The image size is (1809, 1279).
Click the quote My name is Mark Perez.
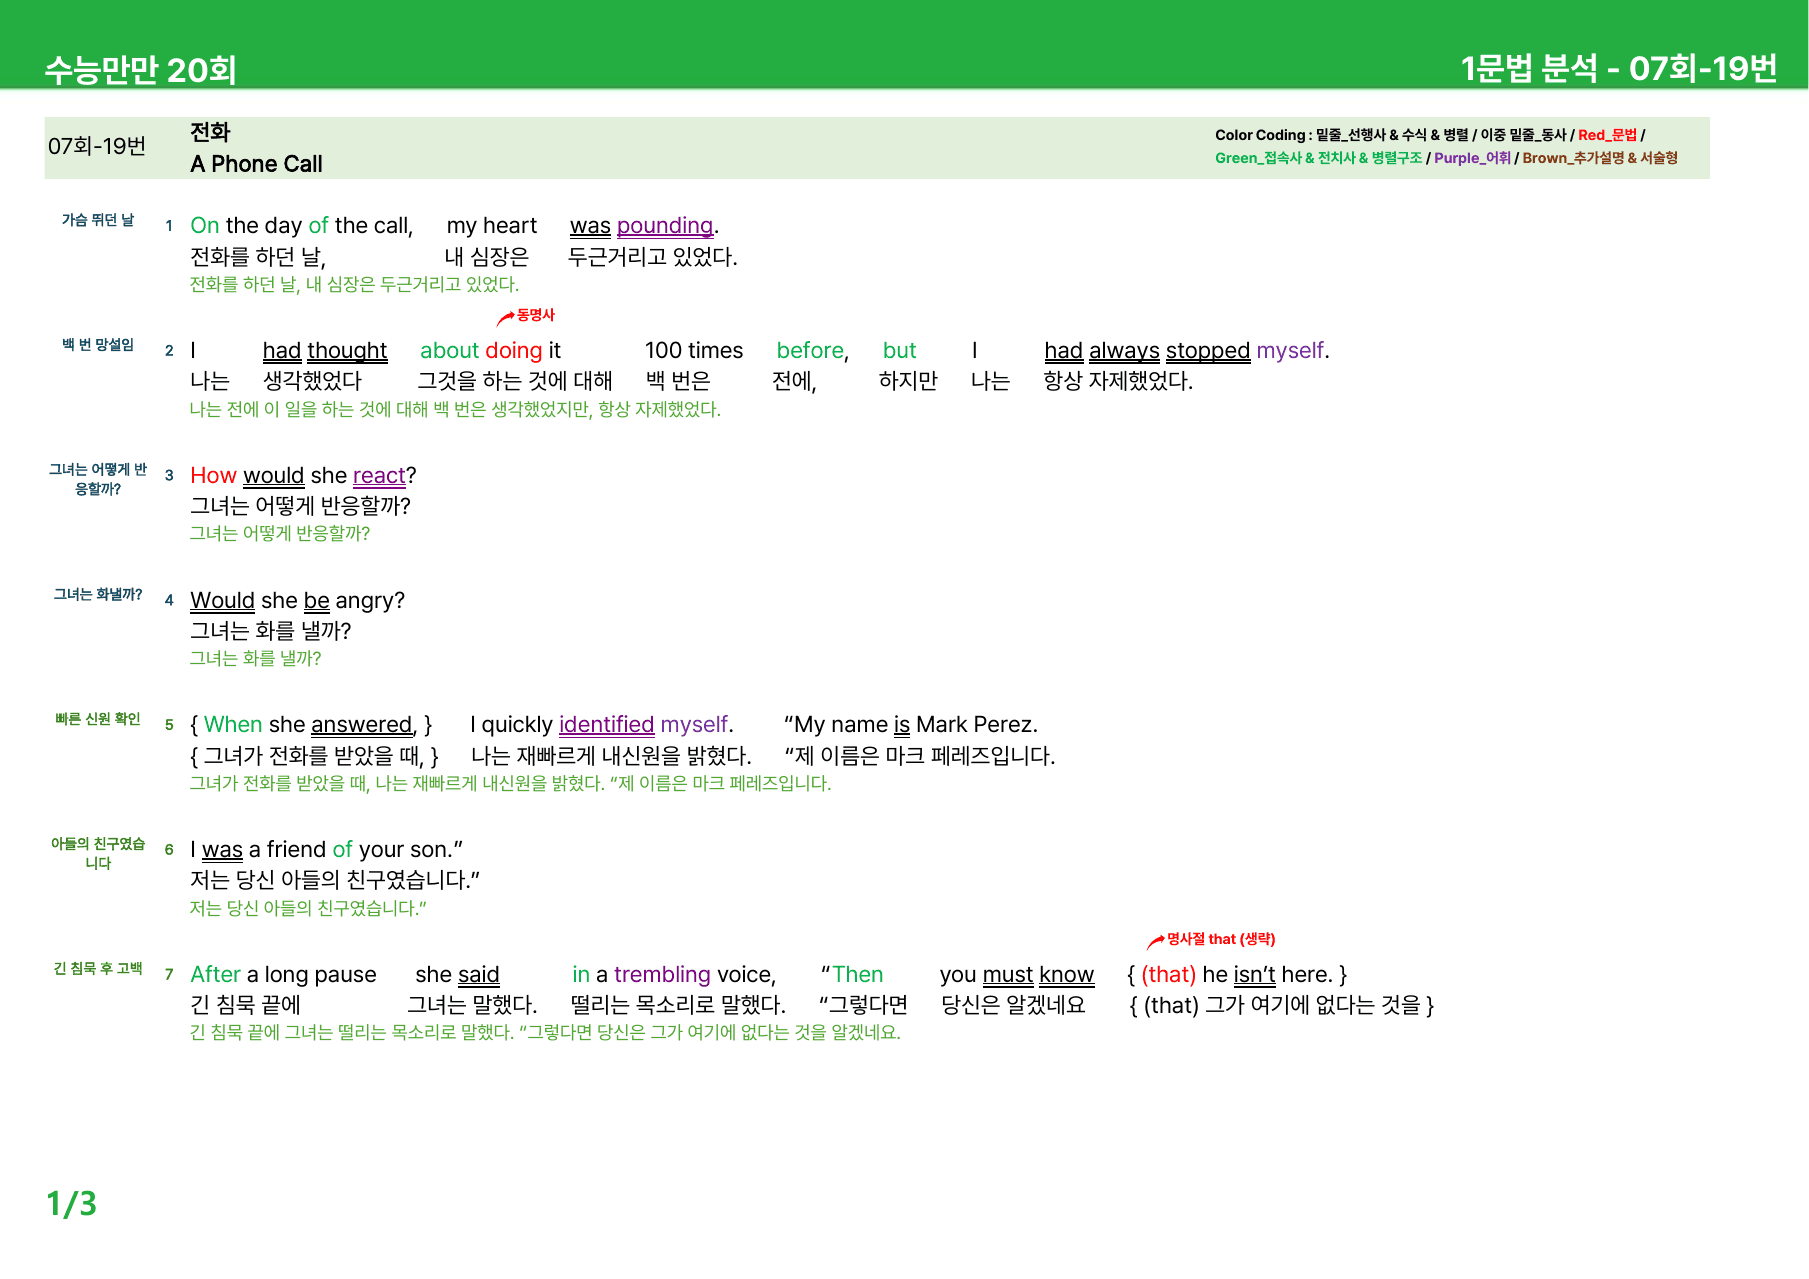[x=911, y=725]
